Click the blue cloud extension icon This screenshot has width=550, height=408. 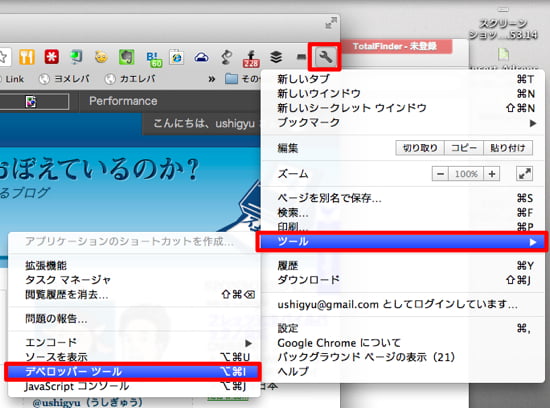click(x=201, y=57)
